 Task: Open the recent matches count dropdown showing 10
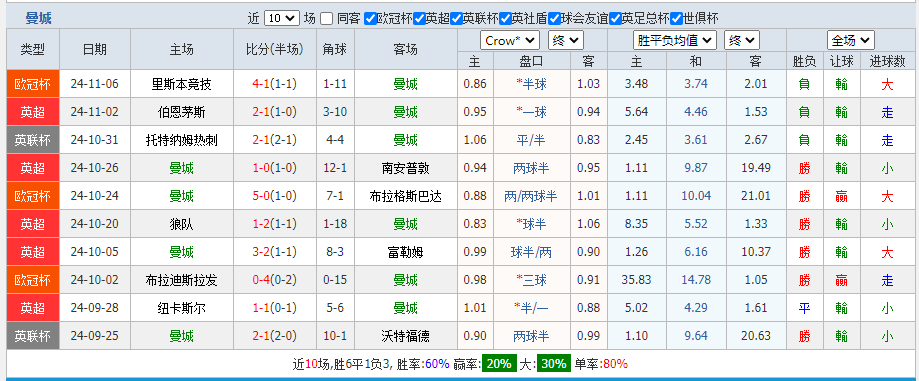(281, 18)
